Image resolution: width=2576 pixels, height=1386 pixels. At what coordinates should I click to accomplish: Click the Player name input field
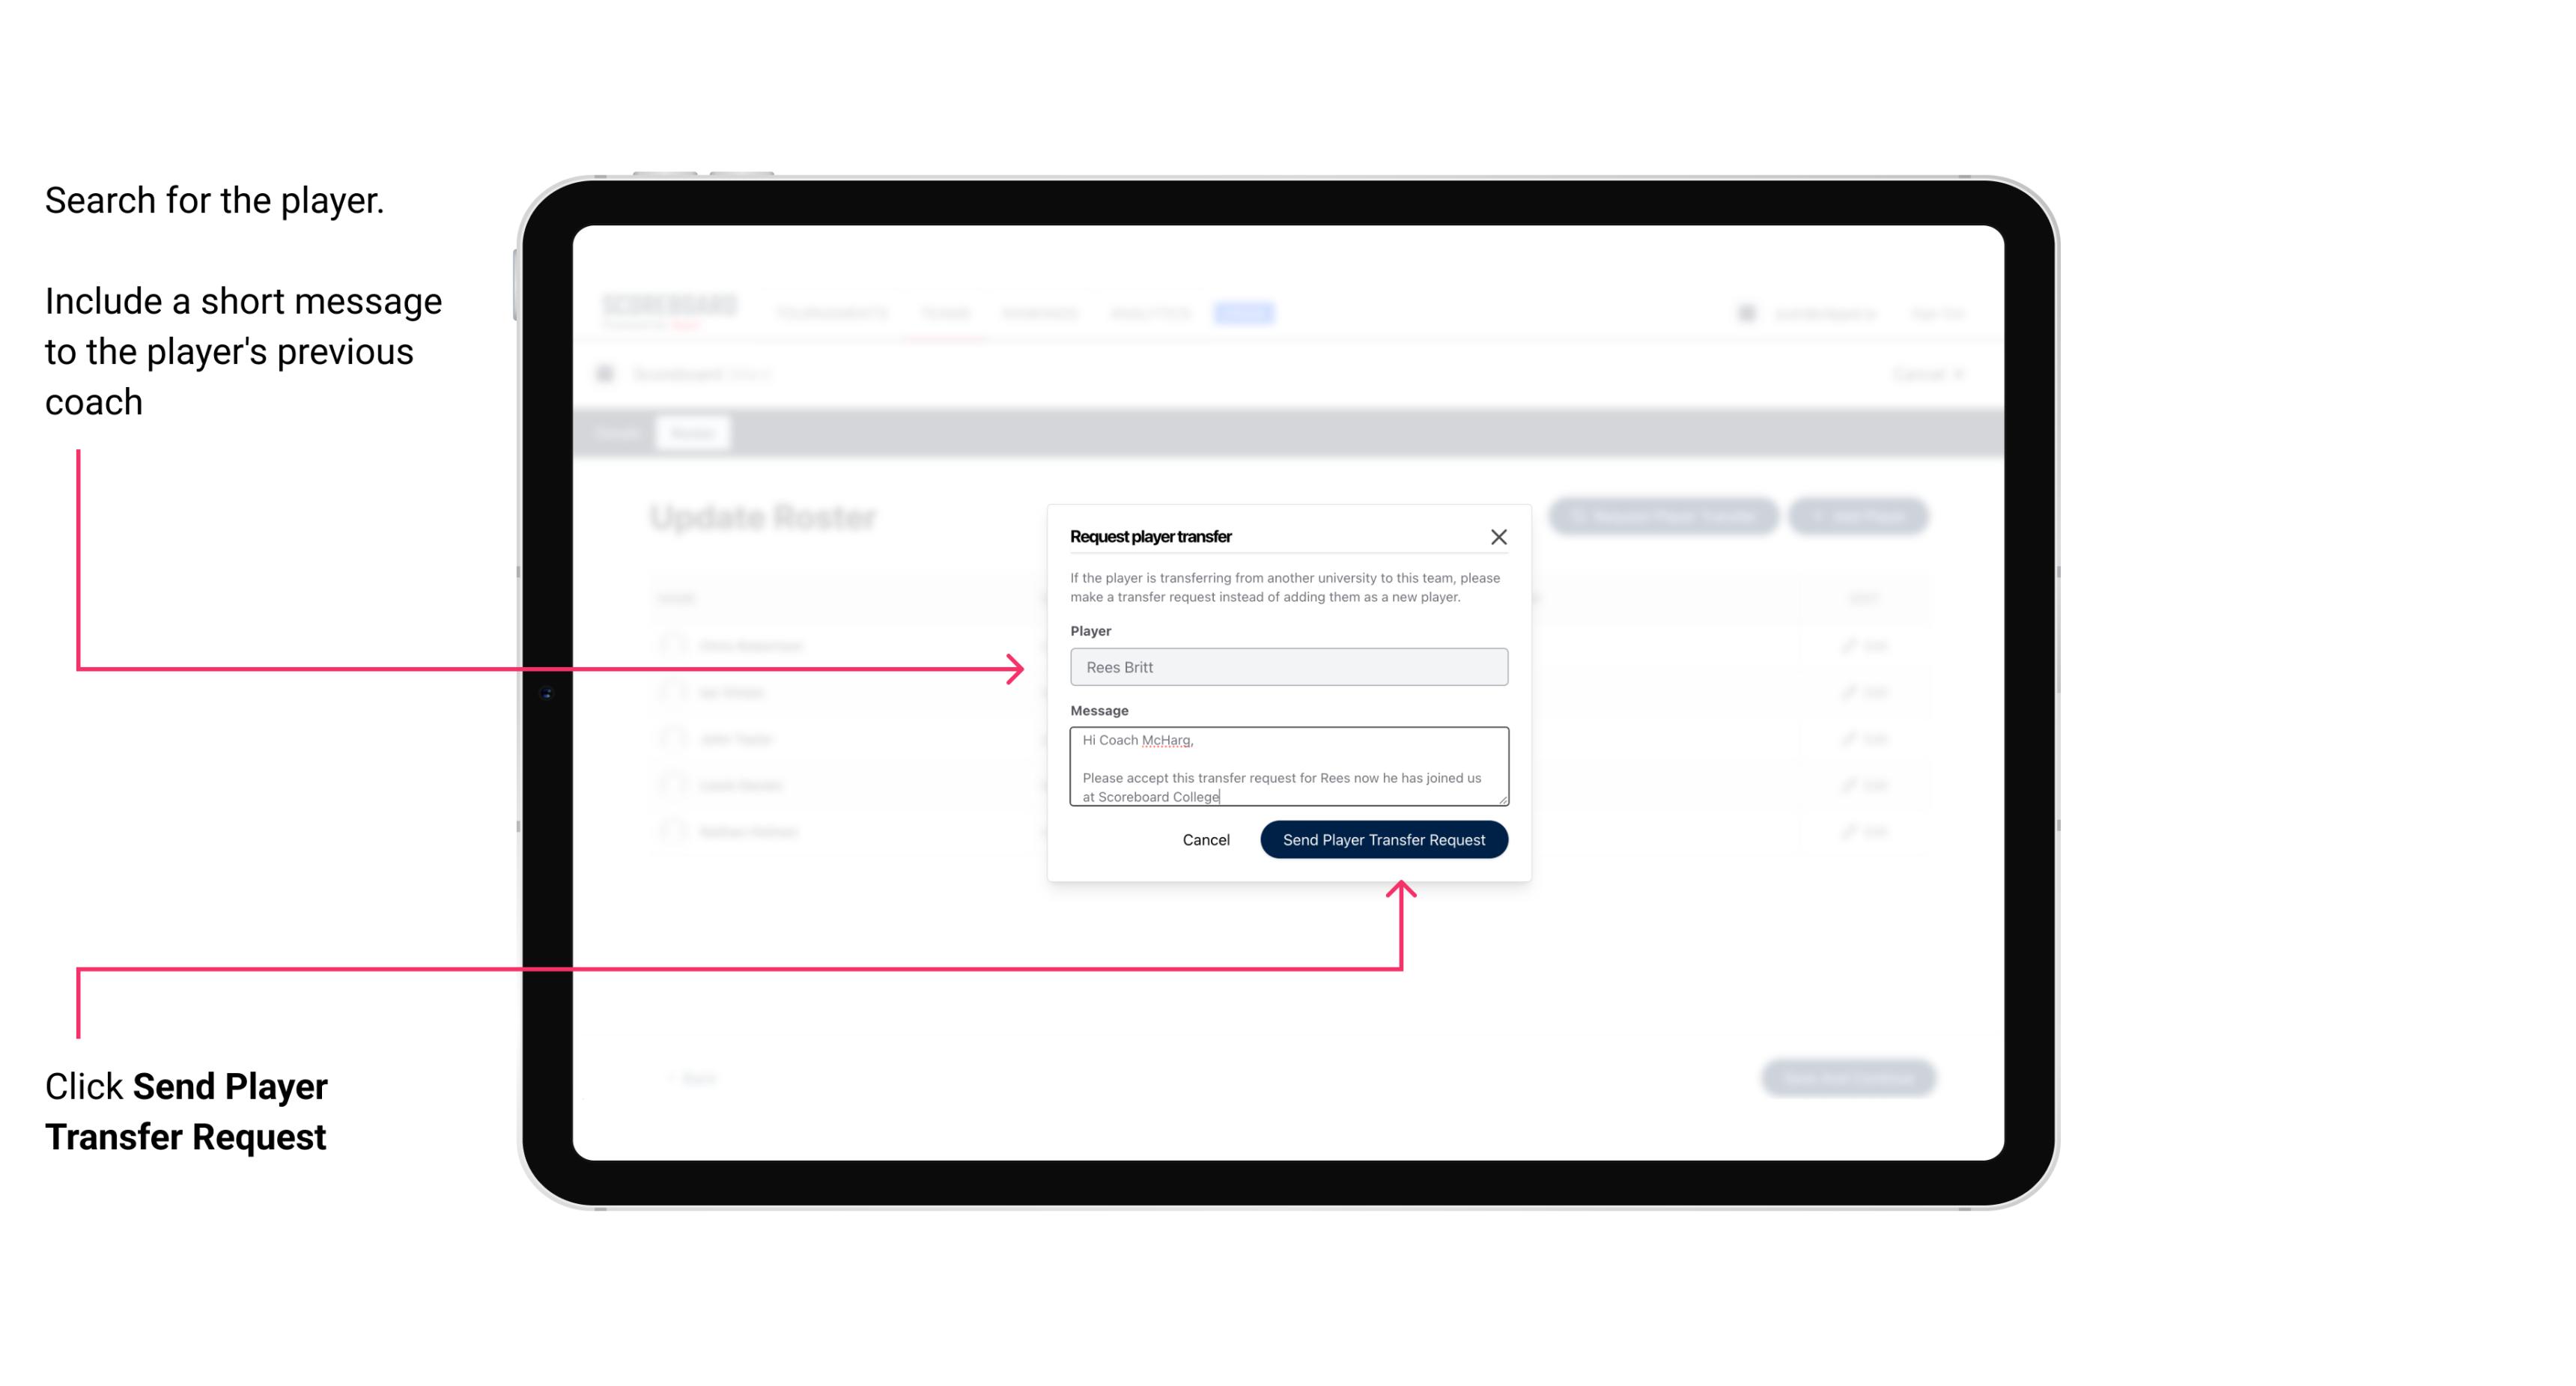click(x=1286, y=667)
